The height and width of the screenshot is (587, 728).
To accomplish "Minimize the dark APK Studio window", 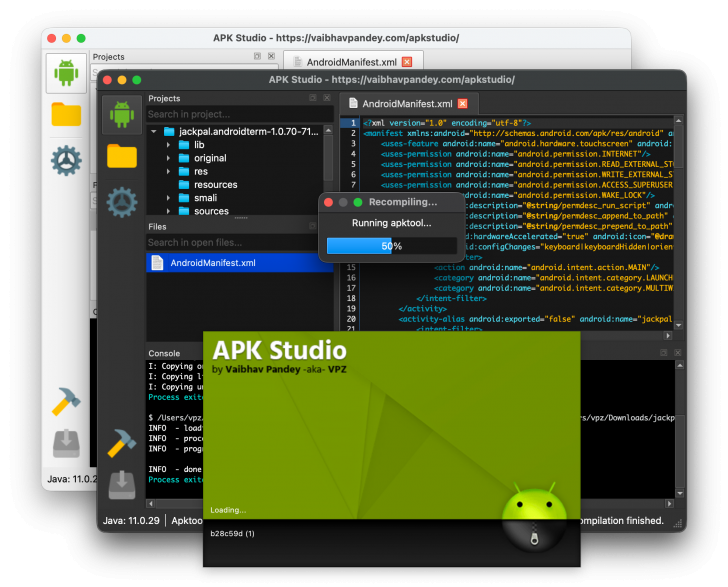I will pyautogui.click(x=122, y=80).
